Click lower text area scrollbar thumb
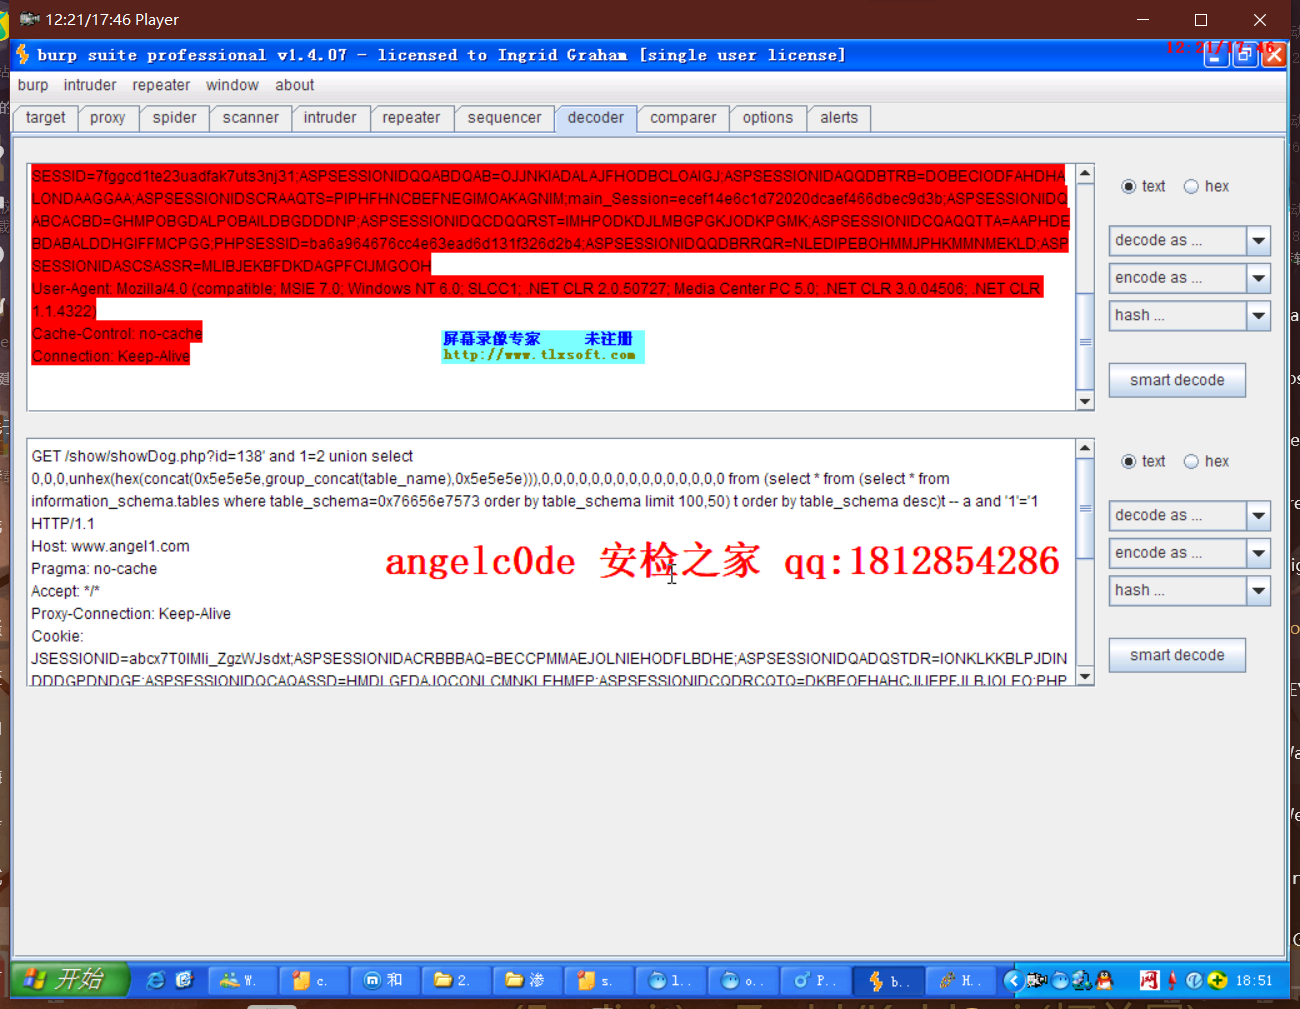The width and height of the screenshot is (1300, 1009). (1085, 508)
